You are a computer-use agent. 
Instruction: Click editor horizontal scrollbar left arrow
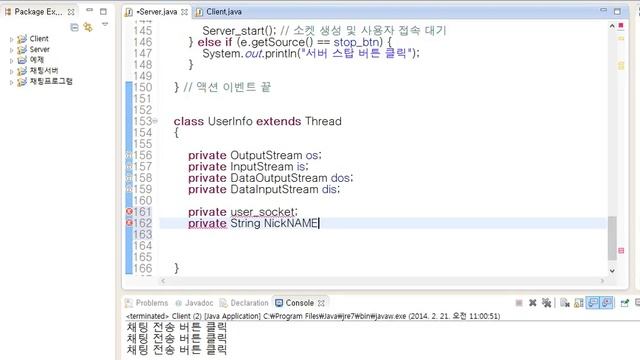click(163, 281)
